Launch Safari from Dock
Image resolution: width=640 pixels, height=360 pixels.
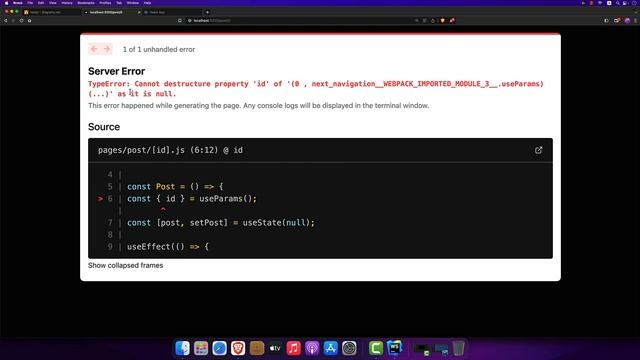[219, 348]
